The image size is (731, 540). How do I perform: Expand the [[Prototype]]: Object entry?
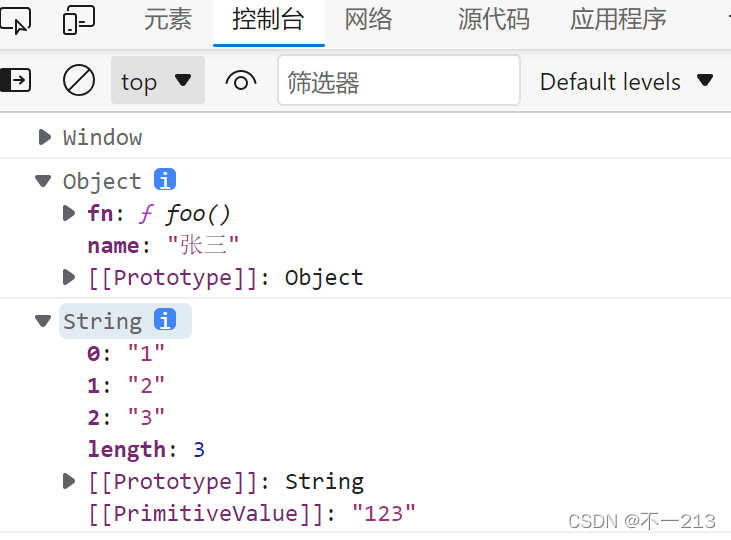(69, 277)
